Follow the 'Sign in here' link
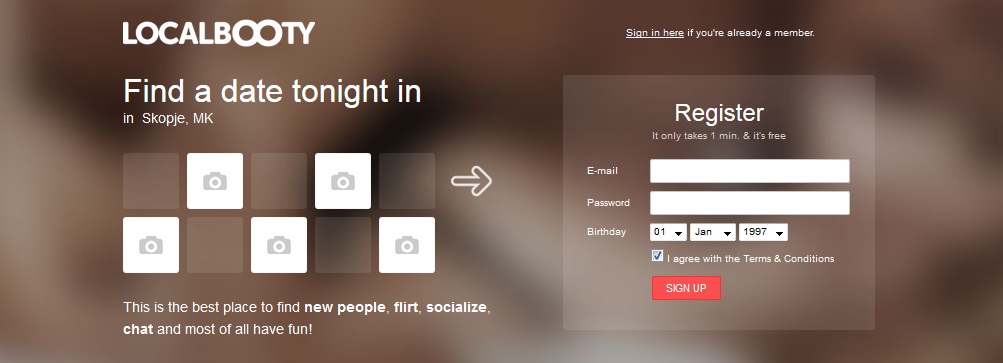1003x363 pixels. pos(654,33)
